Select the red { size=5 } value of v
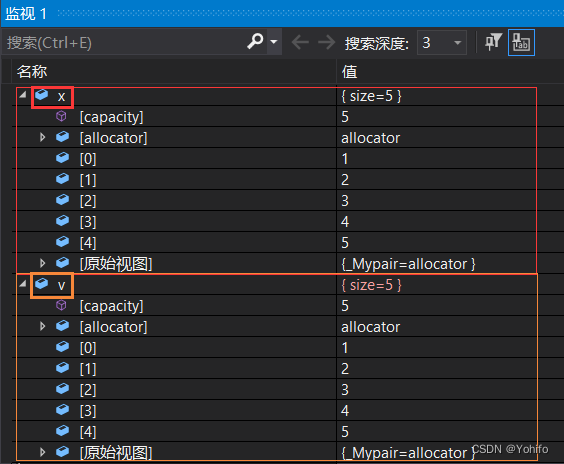This screenshot has width=564, height=464. tap(371, 285)
